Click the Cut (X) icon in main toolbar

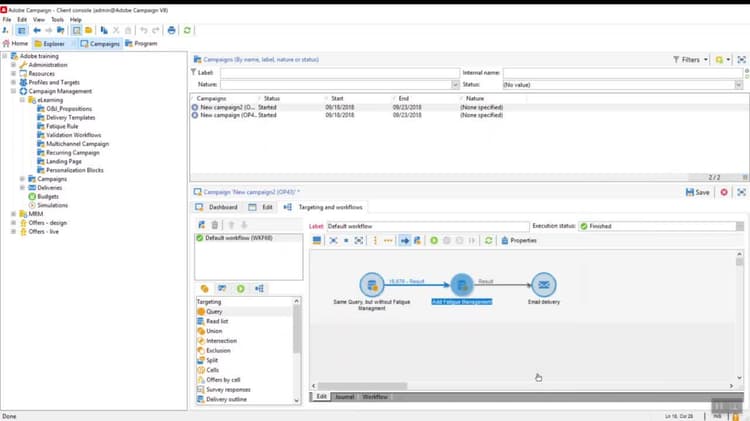(x=116, y=30)
